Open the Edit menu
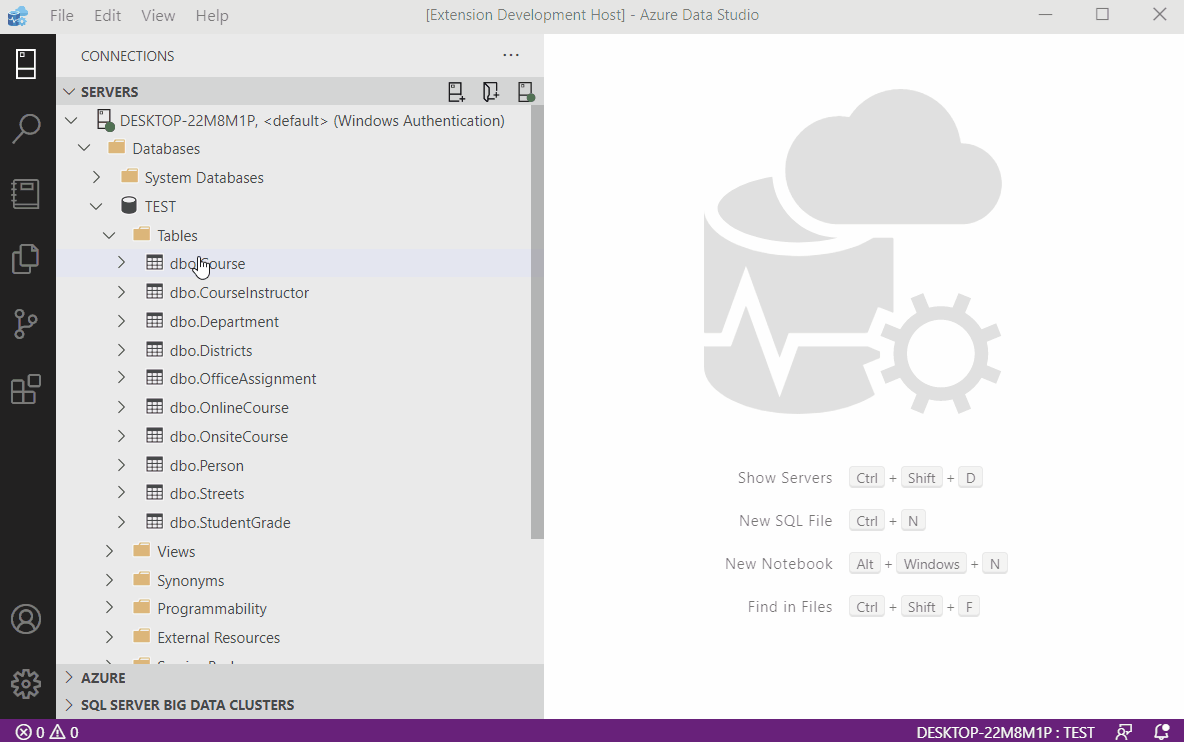1184x742 pixels. tap(107, 15)
